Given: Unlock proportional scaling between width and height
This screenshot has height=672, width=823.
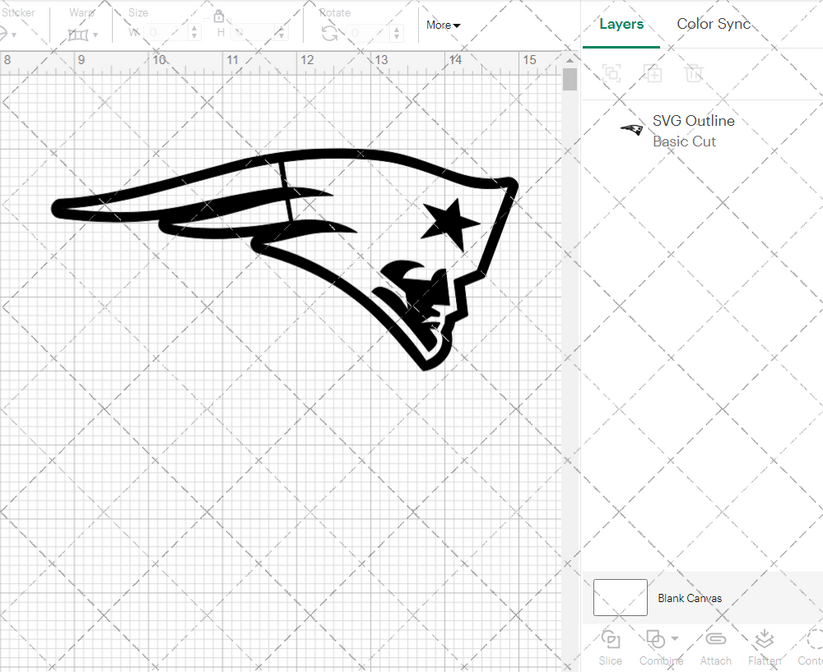Looking at the screenshot, I should [218, 17].
